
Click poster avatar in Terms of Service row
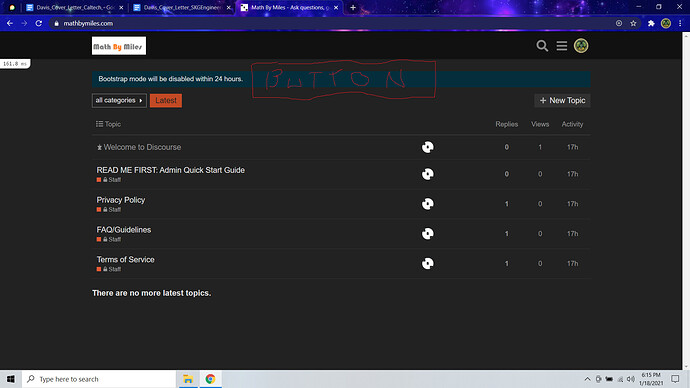(x=428, y=264)
